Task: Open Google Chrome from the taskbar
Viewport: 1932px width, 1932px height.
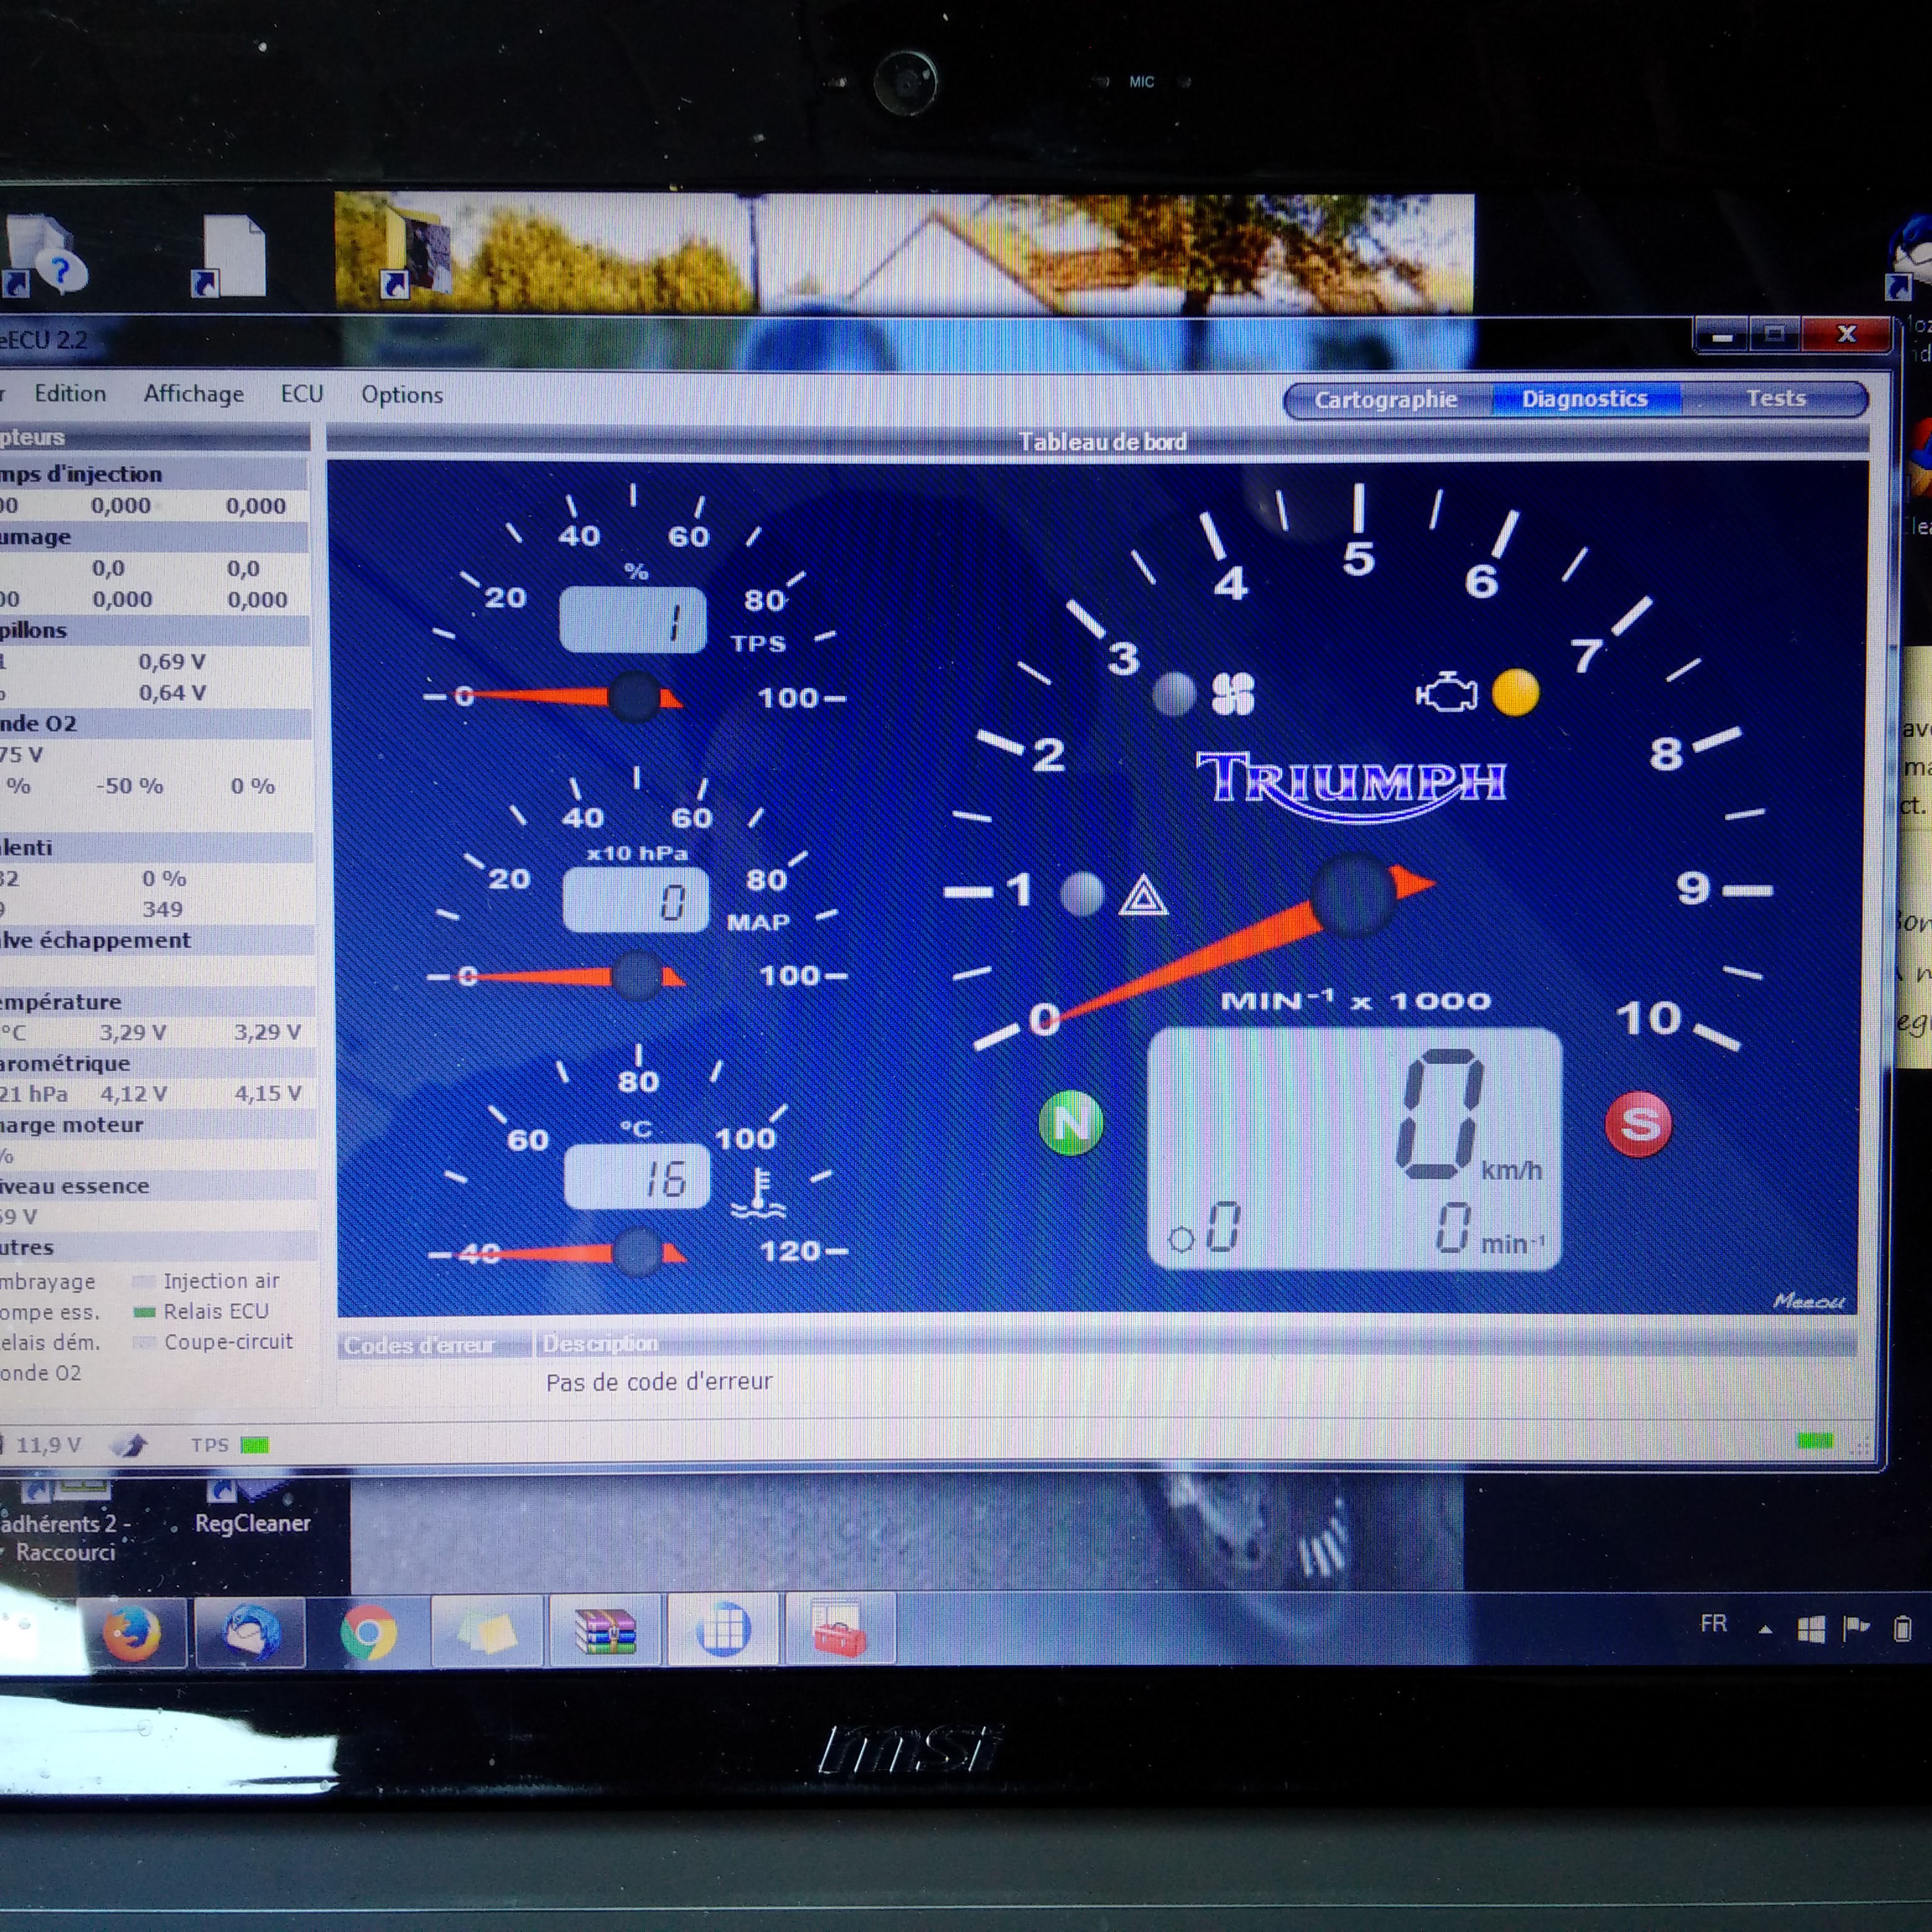Action: (x=368, y=1633)
